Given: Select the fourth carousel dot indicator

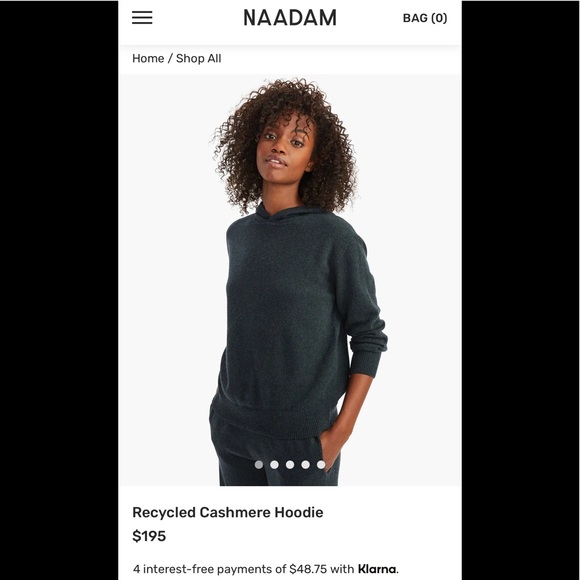Looking at the screenshot, I should point(306,465).
